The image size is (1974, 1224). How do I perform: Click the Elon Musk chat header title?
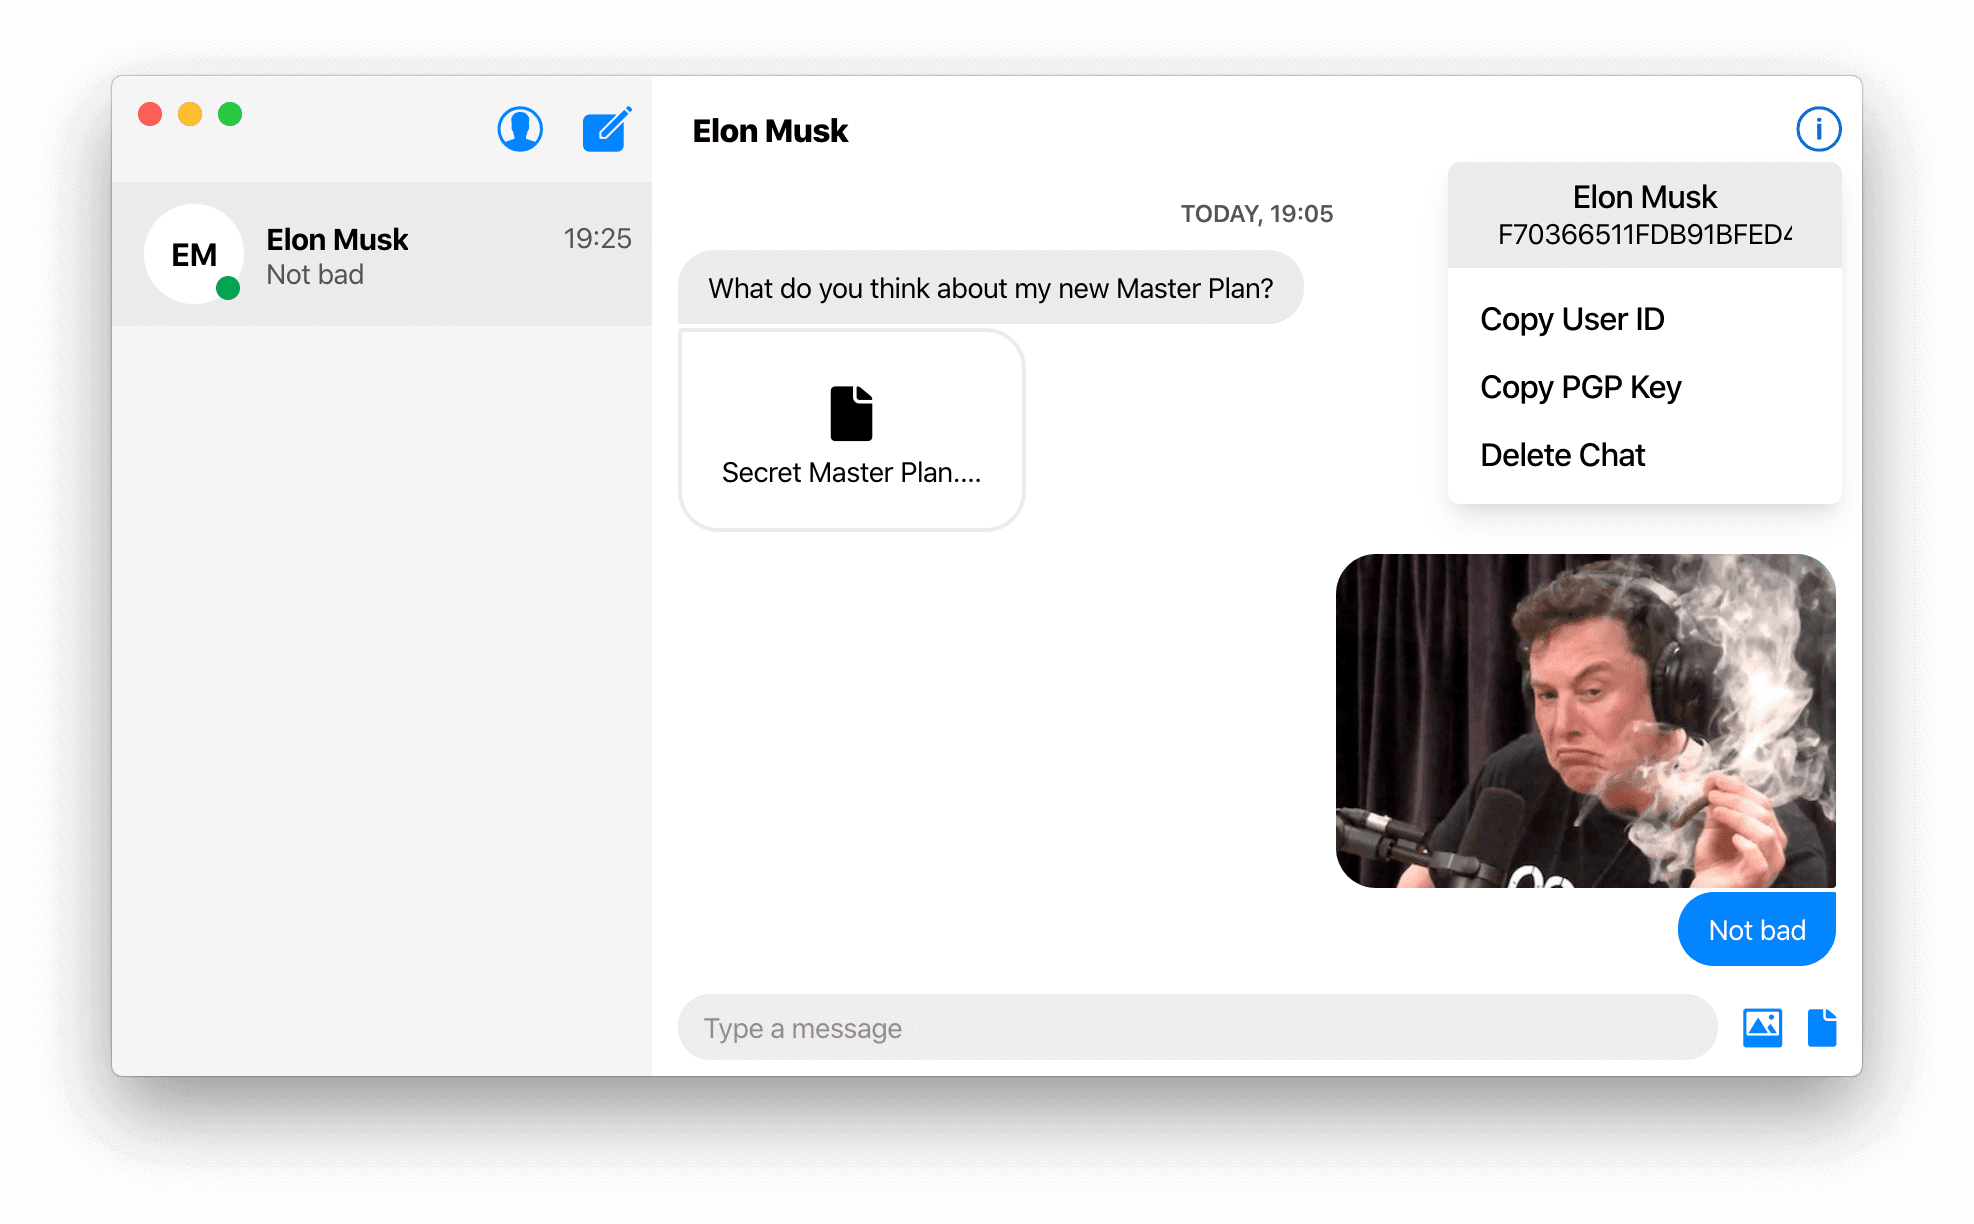pos(770,131)
